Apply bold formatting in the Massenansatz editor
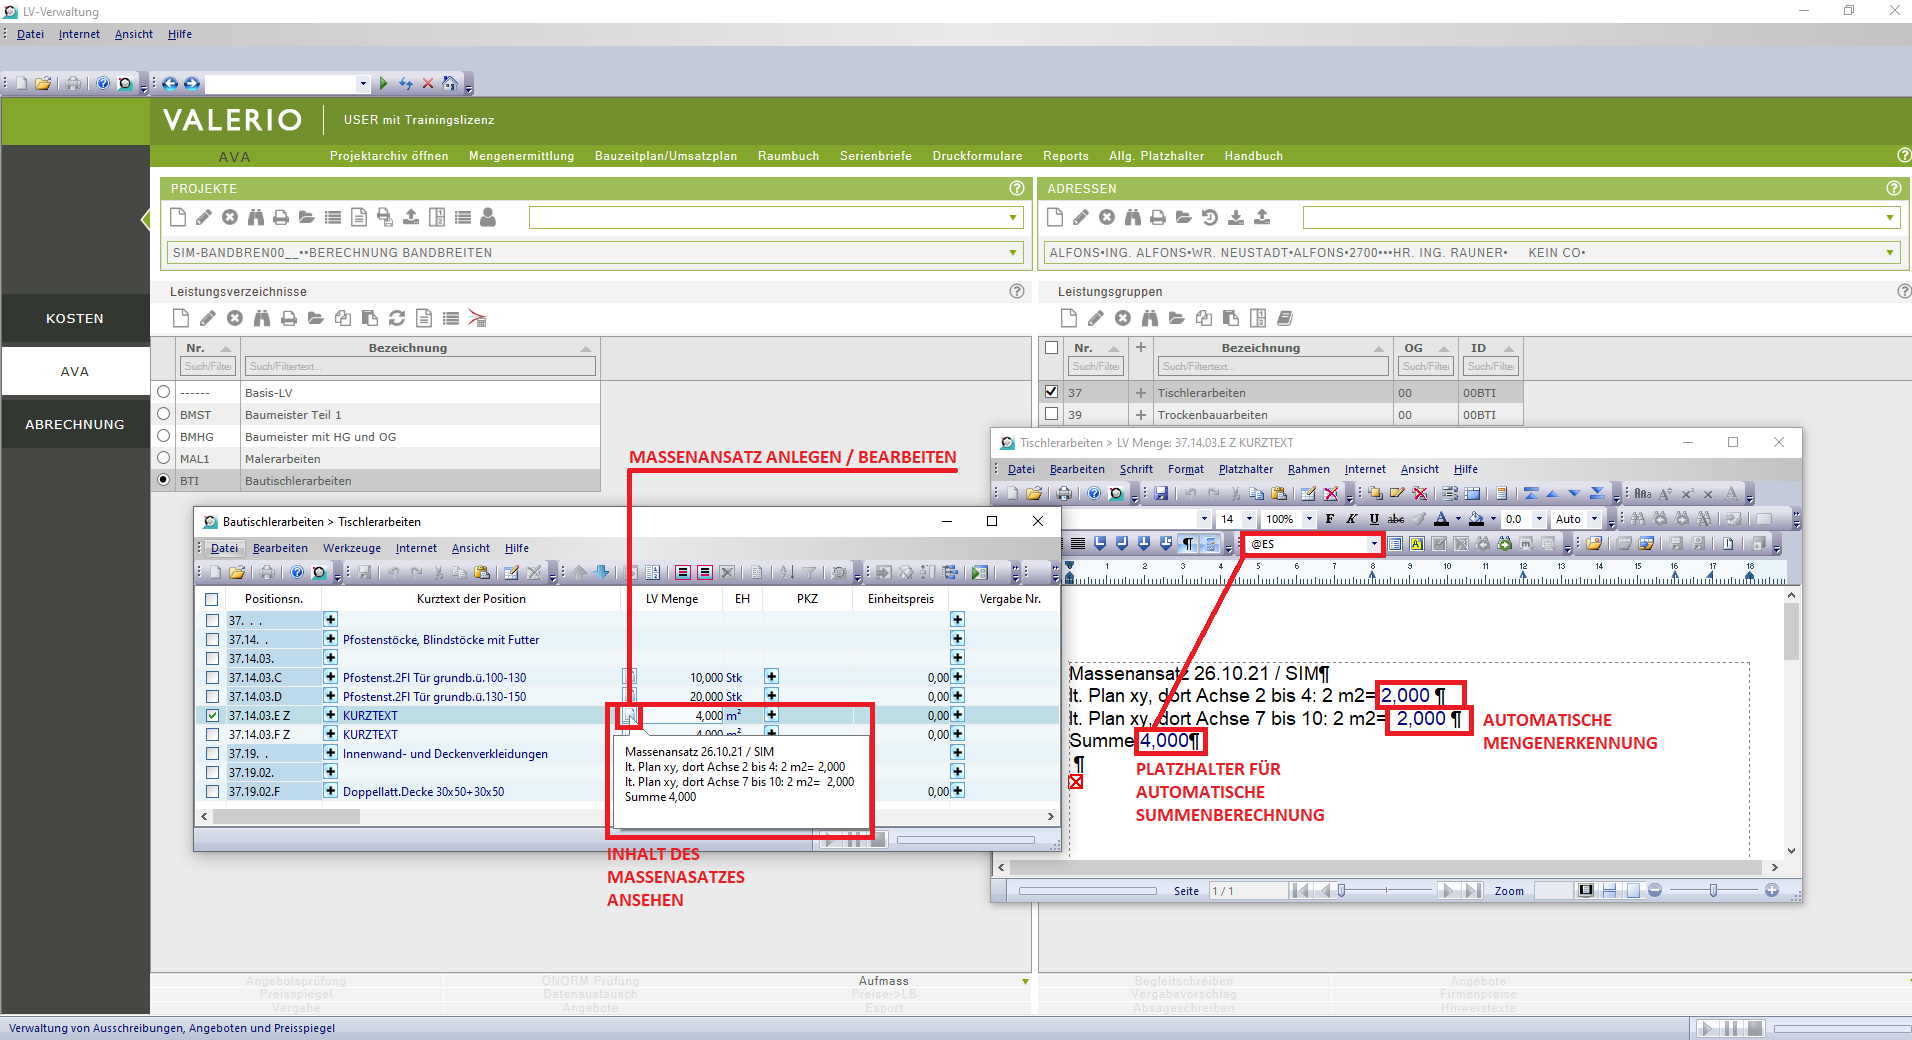Image resolution: width=1912 pixels, height=1040 pixels. [1329, 519]
